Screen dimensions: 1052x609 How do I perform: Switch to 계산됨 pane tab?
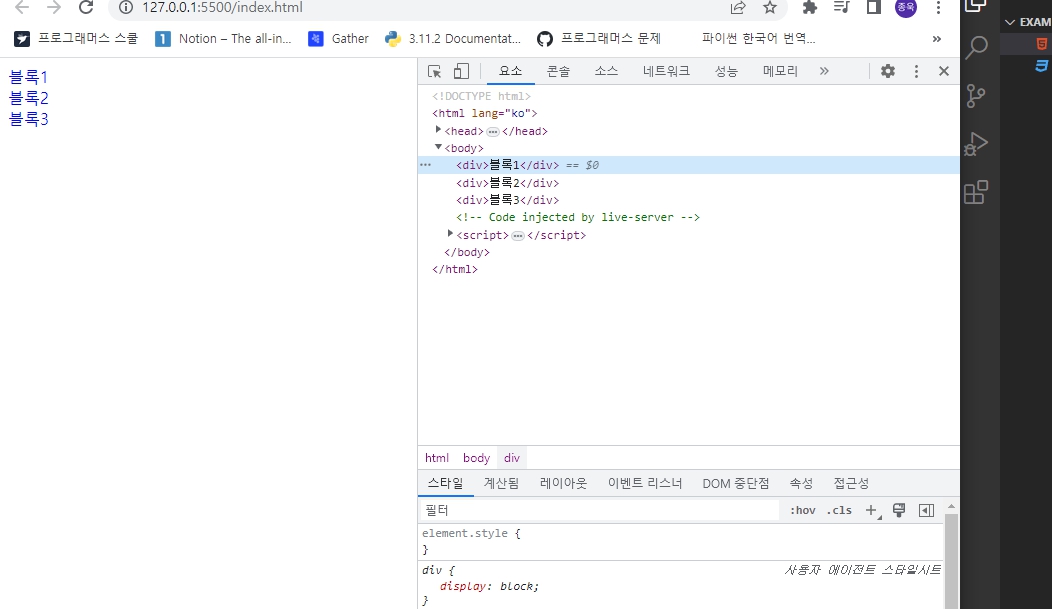(x=501, y=484)
